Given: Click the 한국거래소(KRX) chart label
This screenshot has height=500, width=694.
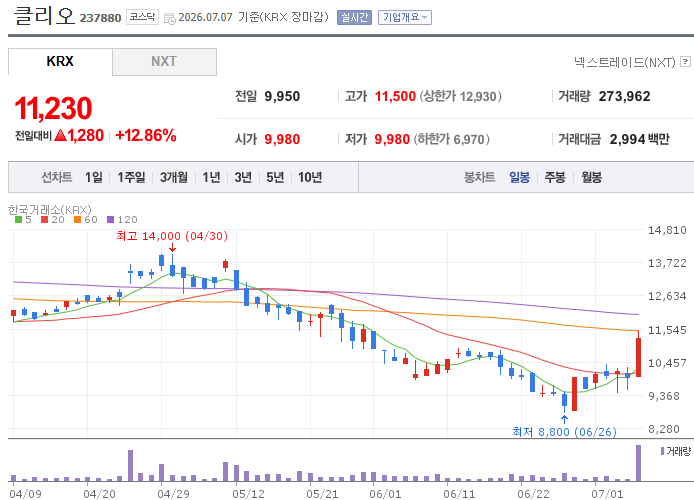Looking at the screenshot, I should pyautogui.click(x=50, y=209).
